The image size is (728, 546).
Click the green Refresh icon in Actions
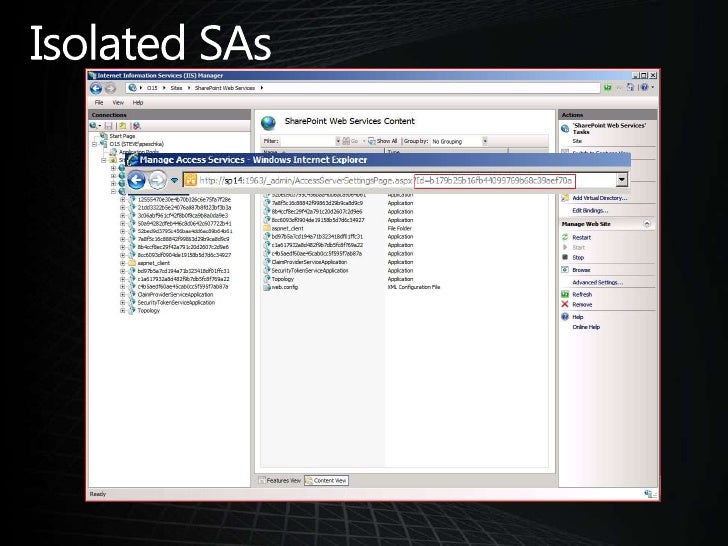(565, 294)
